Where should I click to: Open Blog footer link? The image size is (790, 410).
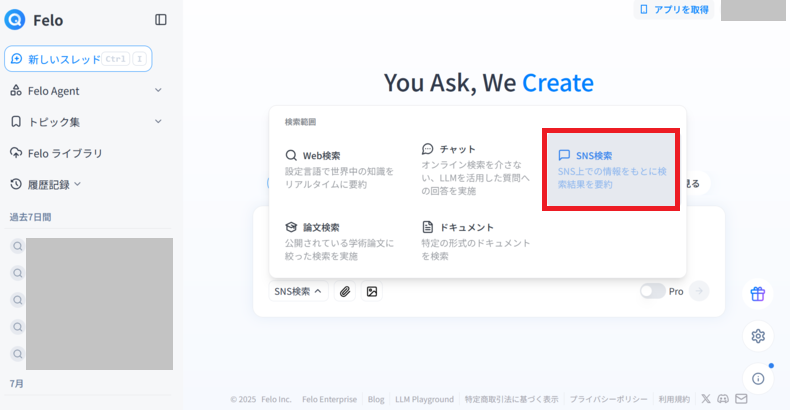[x=376, y=399]
